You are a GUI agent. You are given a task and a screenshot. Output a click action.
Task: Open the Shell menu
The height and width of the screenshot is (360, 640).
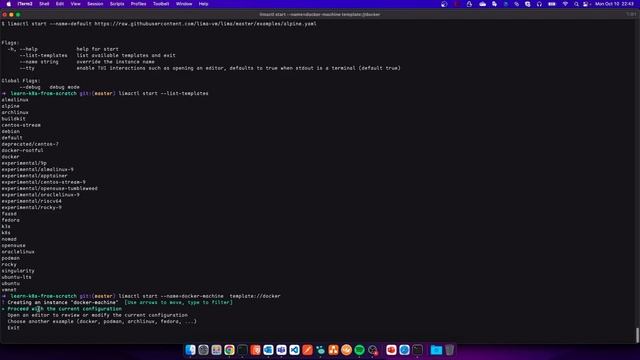(x=44, y=4)
